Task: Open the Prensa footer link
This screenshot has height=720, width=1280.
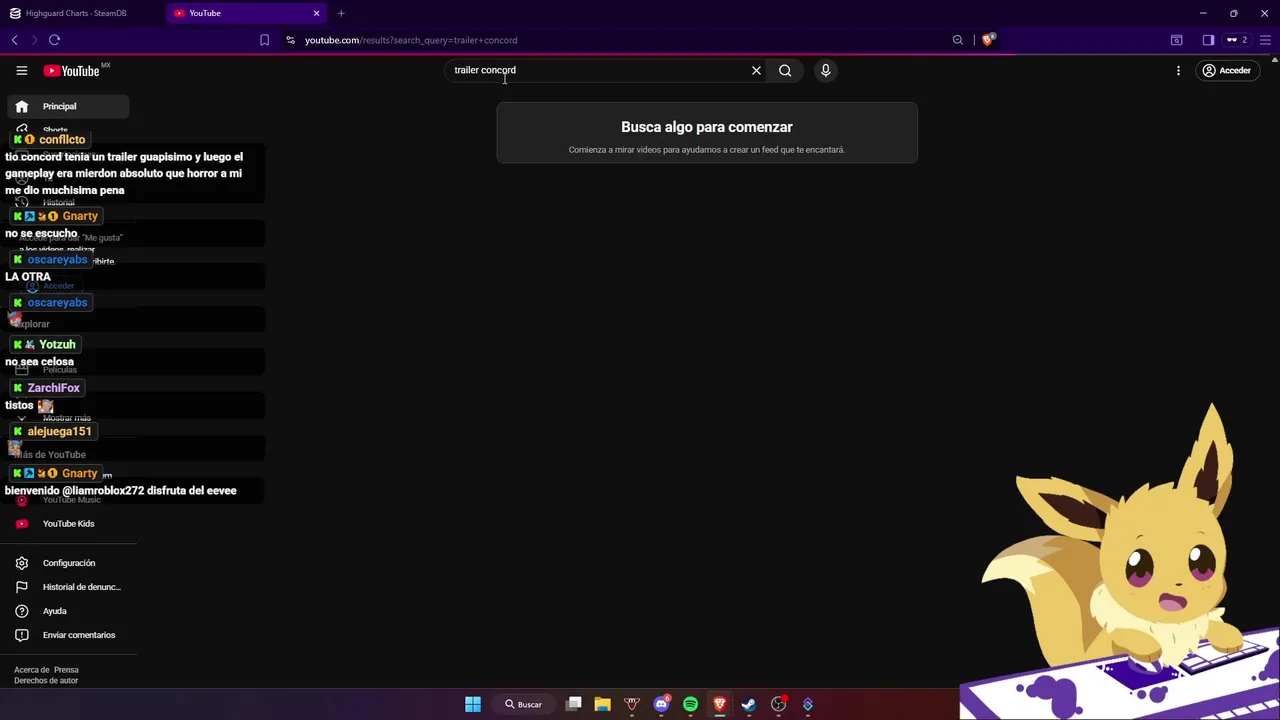Action: click(x=66, y=670)
